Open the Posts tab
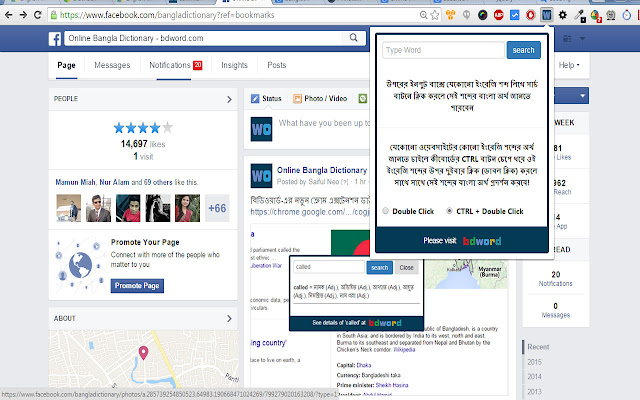The height and width of the screenshot is (400, 640). tap(277, 65)
